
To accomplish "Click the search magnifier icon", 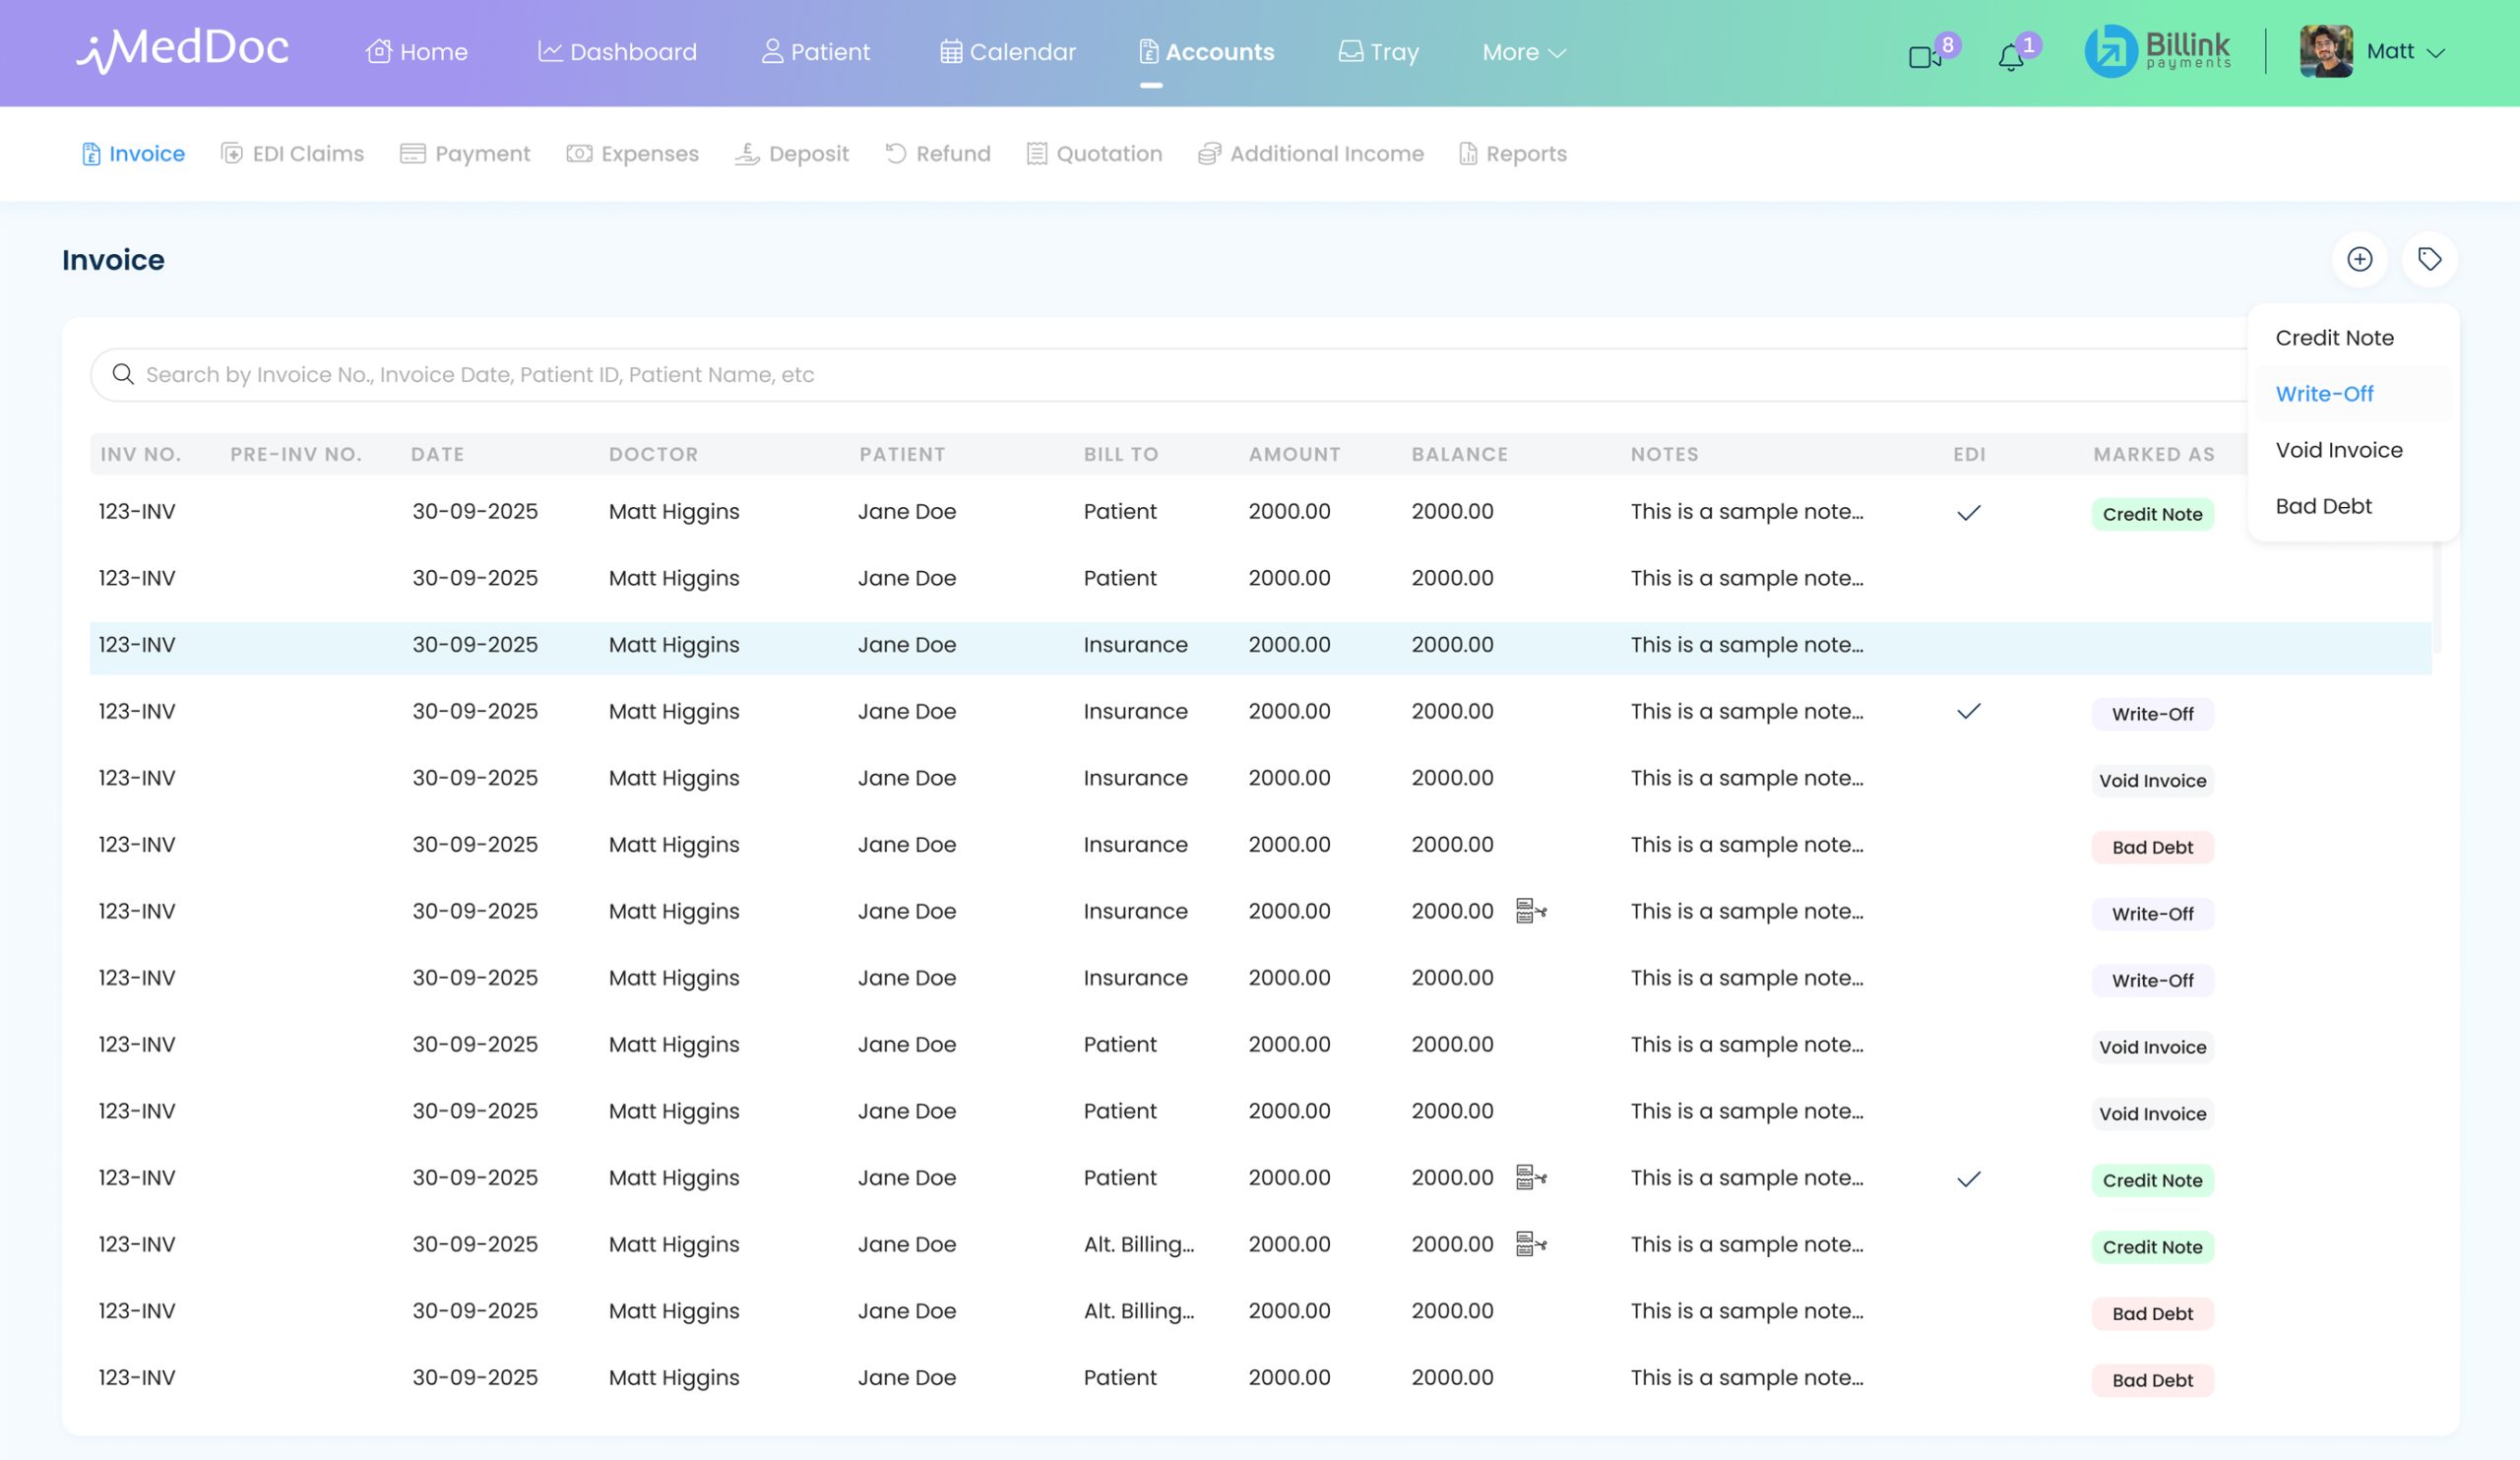I will 123,374.
